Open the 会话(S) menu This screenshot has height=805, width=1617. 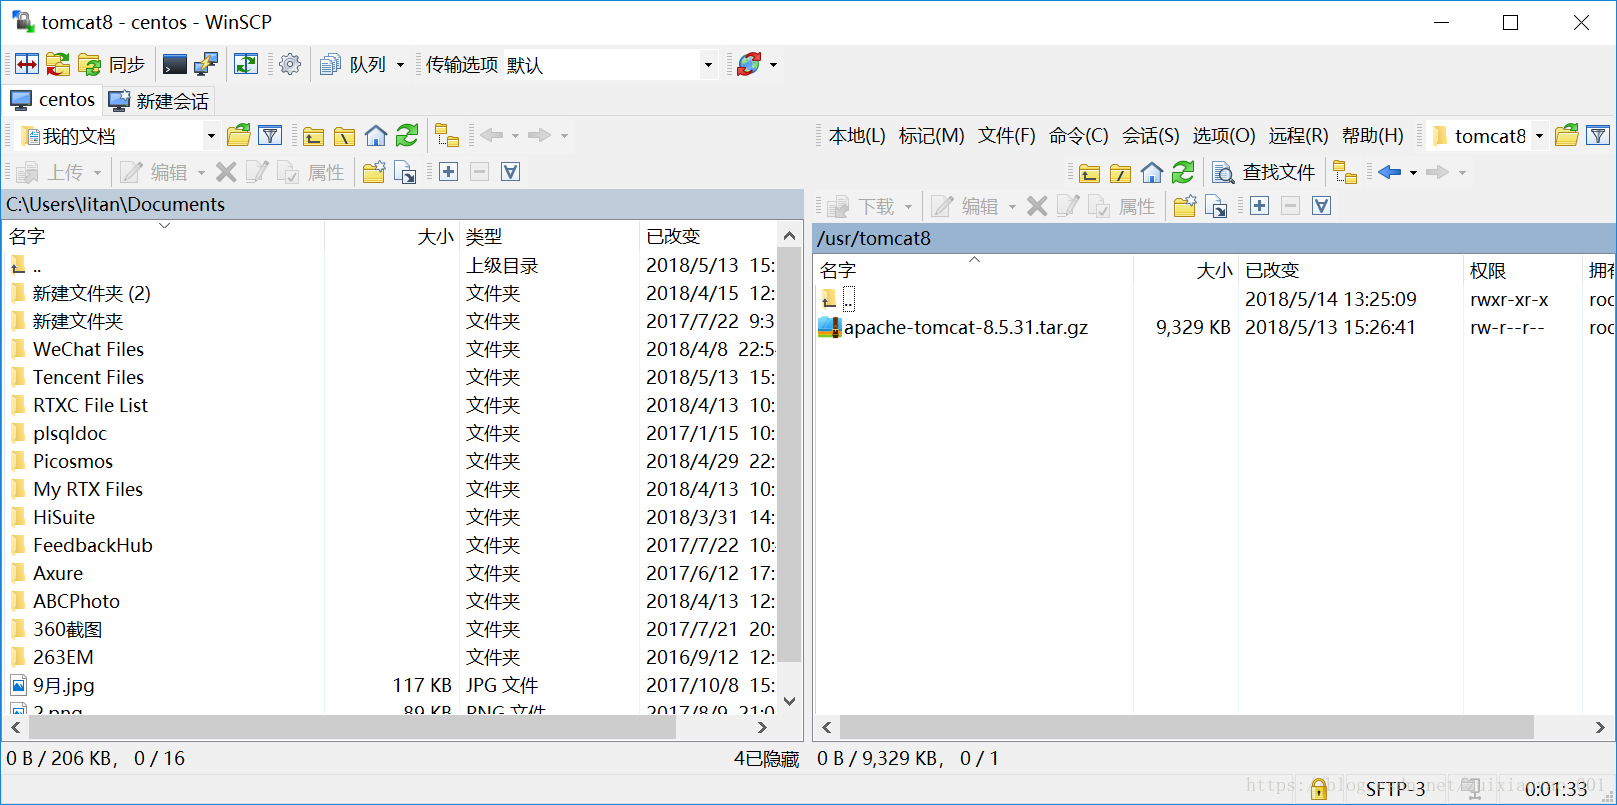1151,135
